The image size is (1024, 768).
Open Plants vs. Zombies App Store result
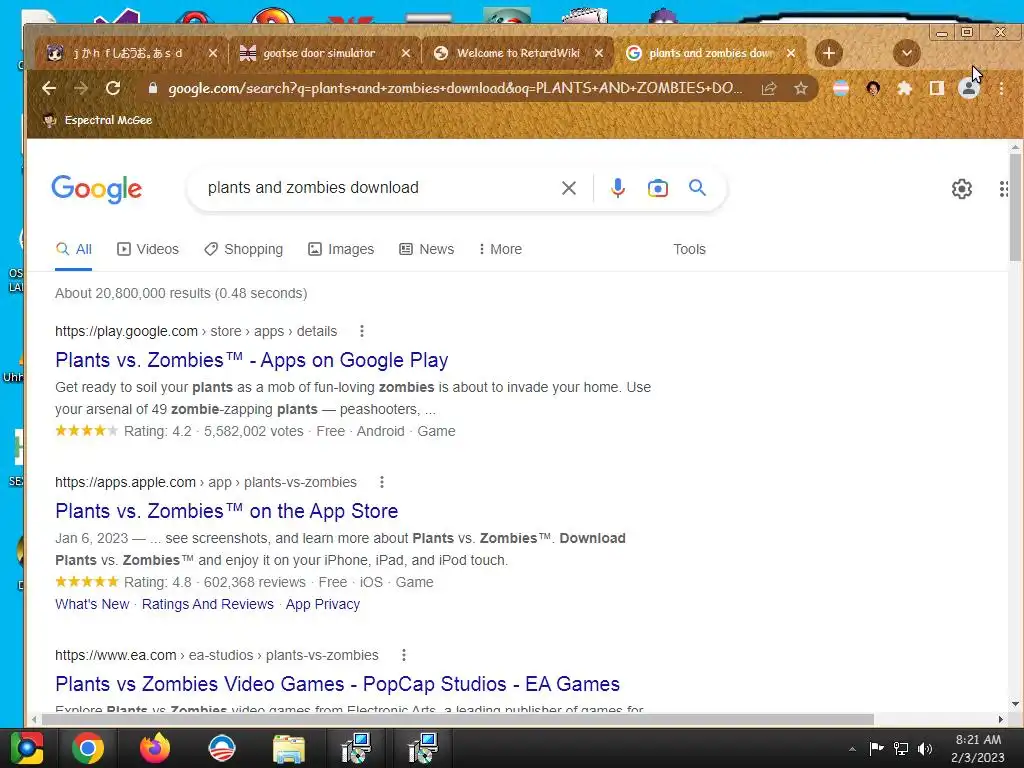(227, 511)
